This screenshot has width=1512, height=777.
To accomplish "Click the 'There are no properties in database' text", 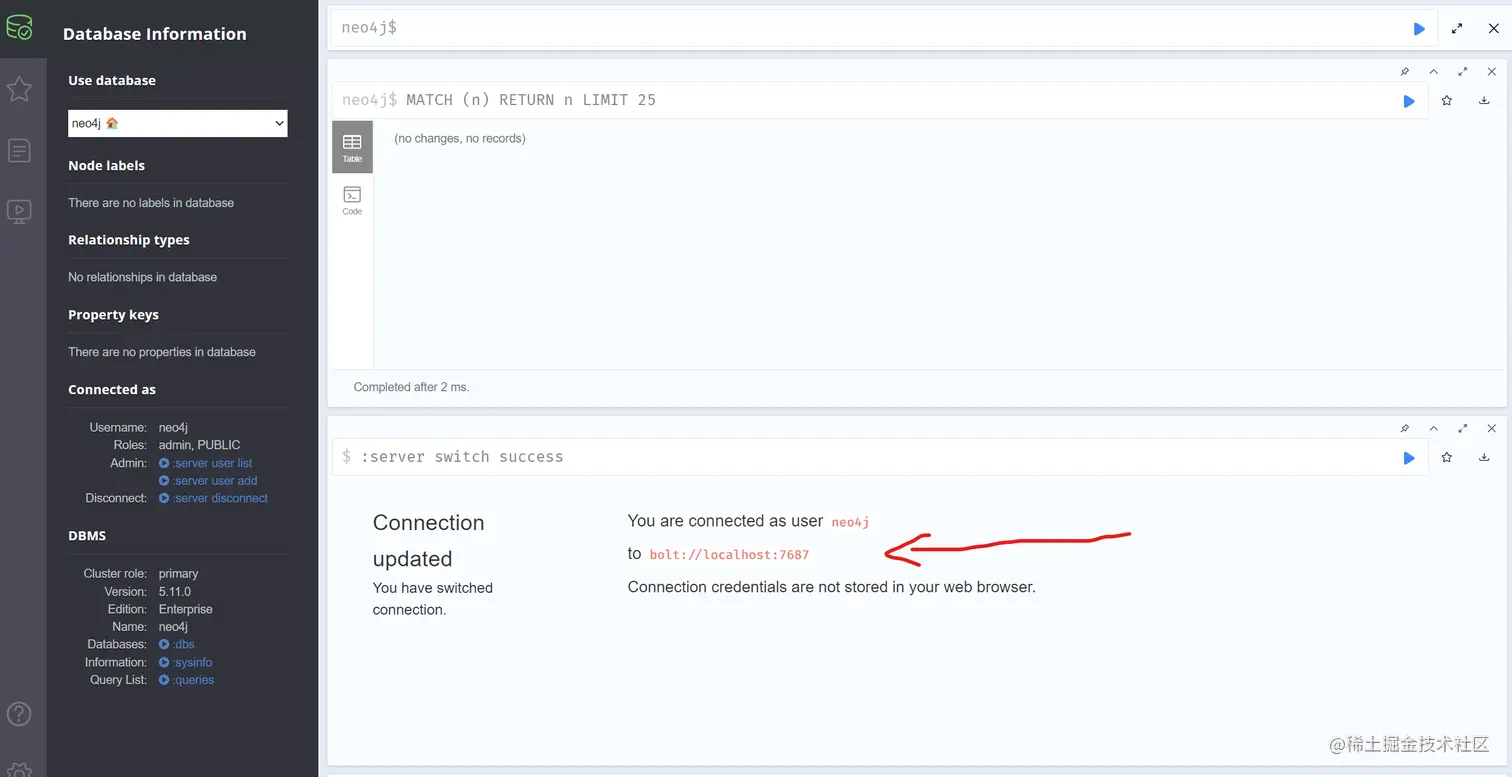I will [x=162, y=352].
